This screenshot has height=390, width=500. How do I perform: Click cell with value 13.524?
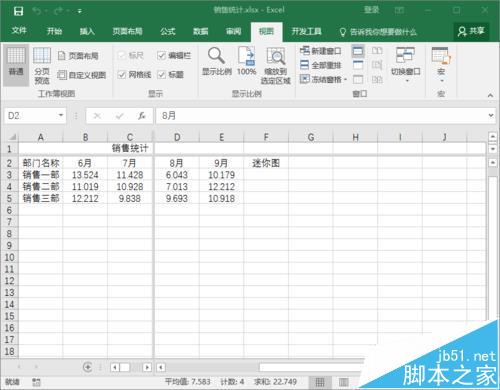(85, 175)
